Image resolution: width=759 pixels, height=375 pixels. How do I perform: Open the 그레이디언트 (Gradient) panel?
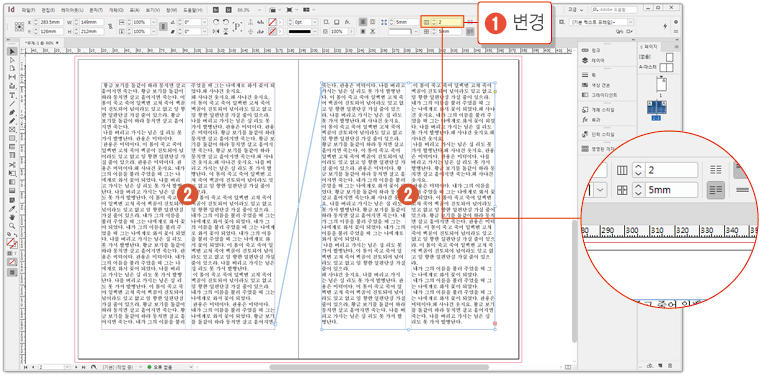599,95
